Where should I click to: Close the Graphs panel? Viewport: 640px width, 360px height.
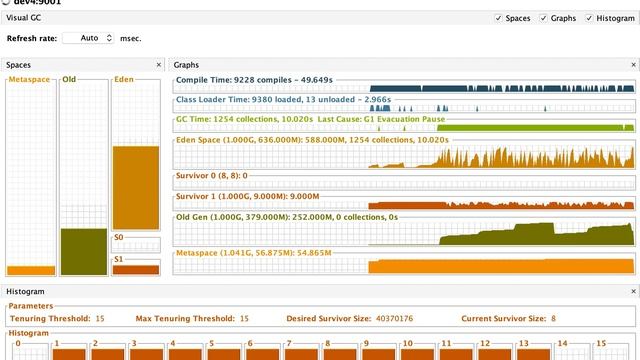[633, 65]
